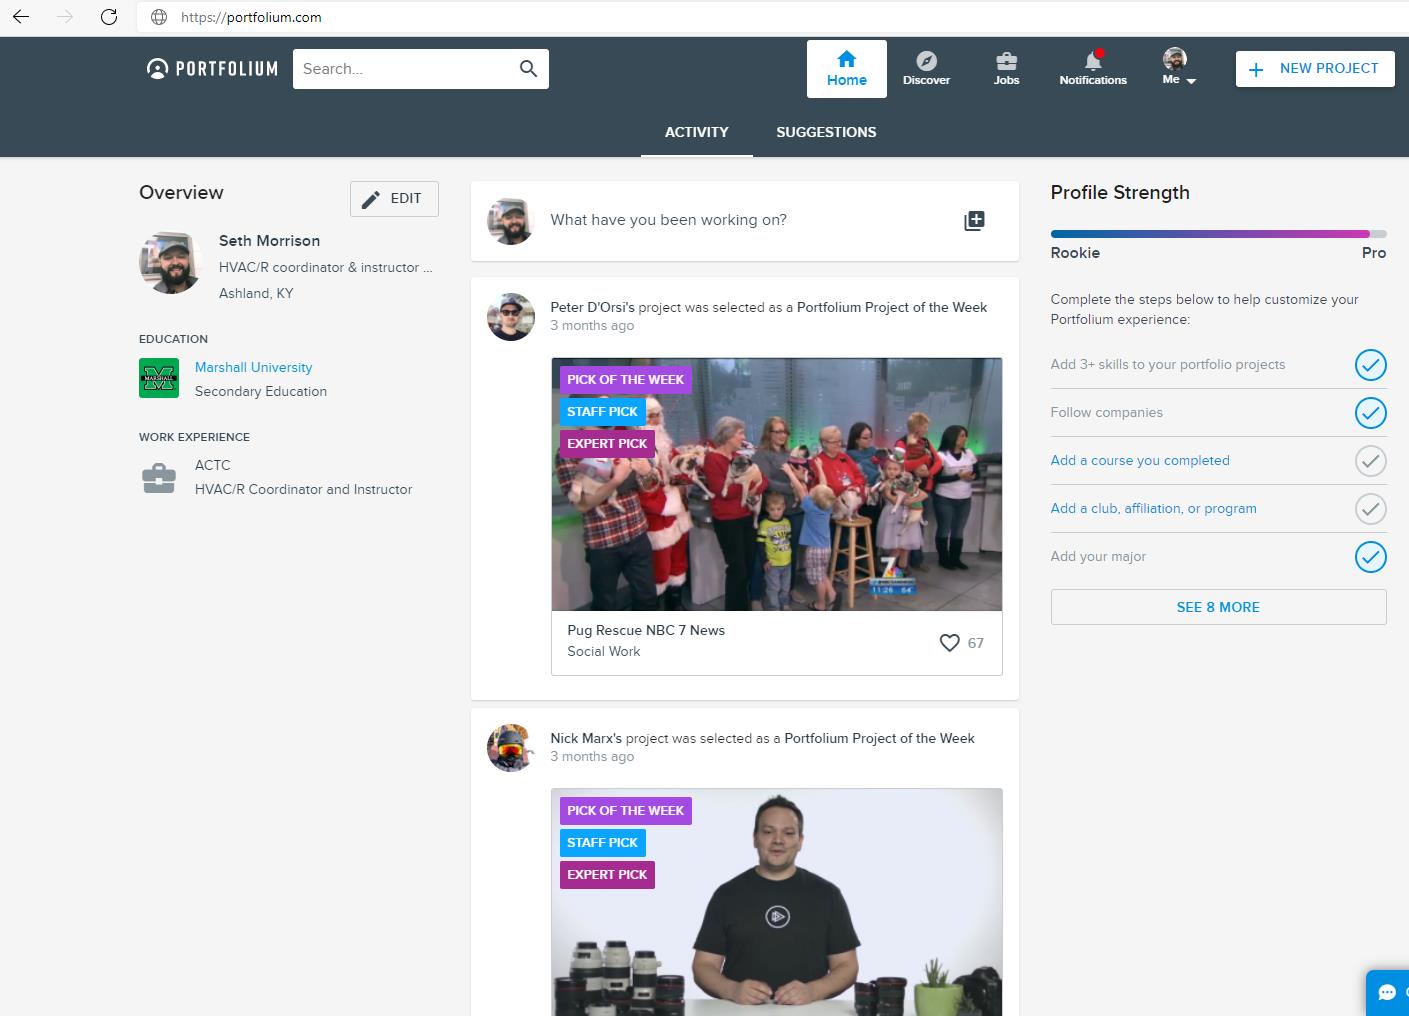
Task: Select the ACTIVITY tab
Action: pos(697,132)
